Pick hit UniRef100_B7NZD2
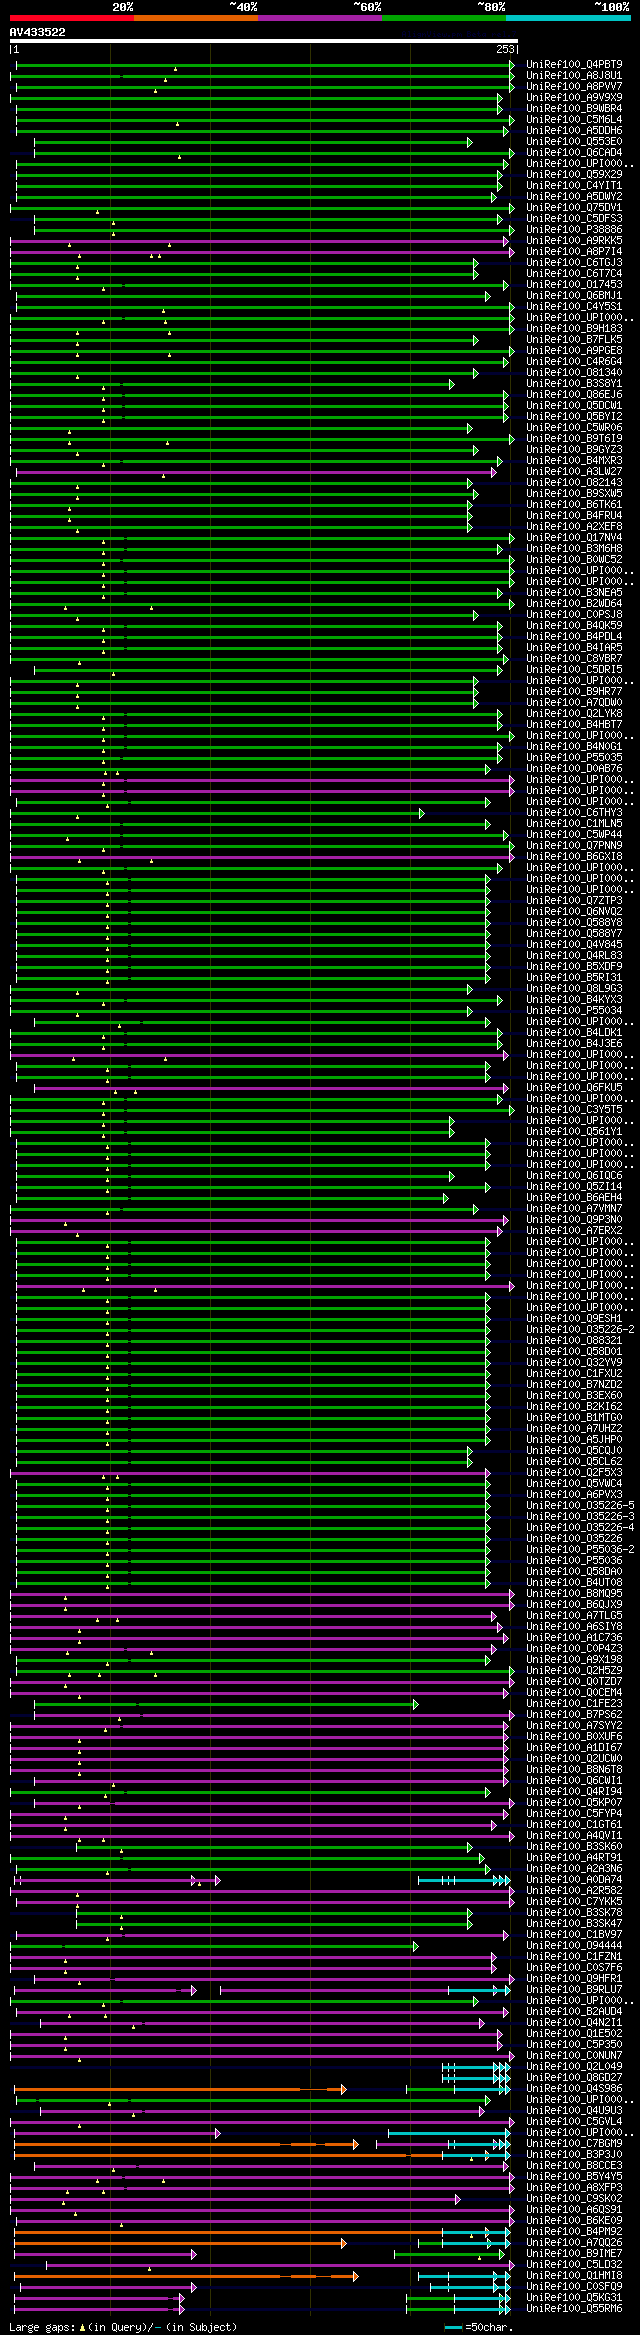This screenshot has height=2335, width=640. tap(574, 1384)
